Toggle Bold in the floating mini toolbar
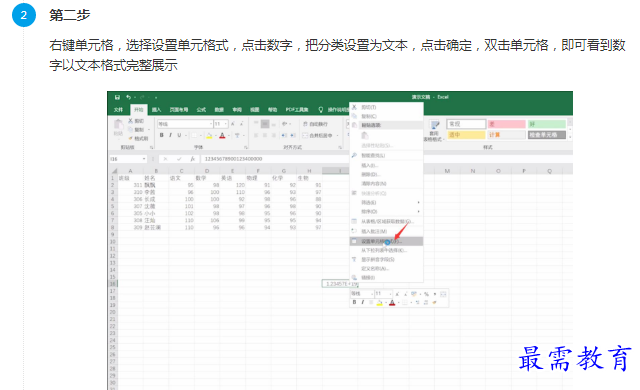 coord(354,302)
